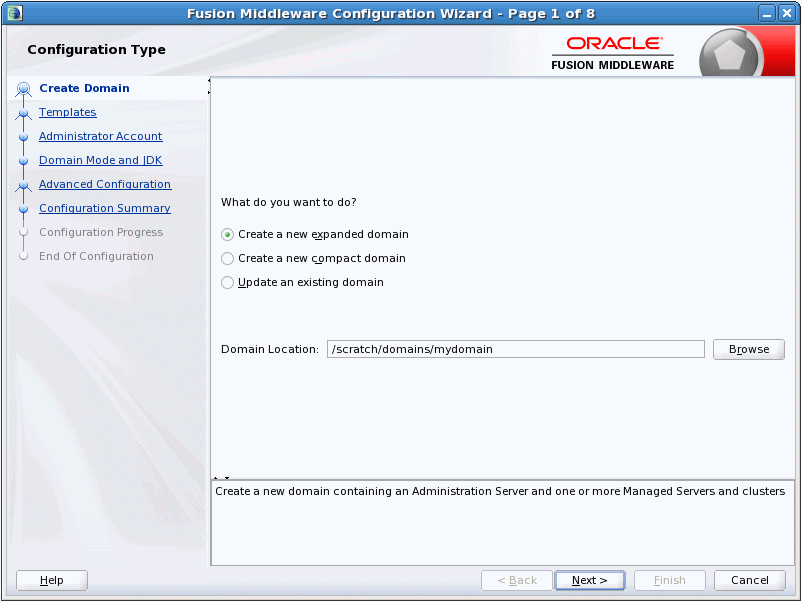Collapse the left navigation pane splitter arrows

click(x=209, y=86)
